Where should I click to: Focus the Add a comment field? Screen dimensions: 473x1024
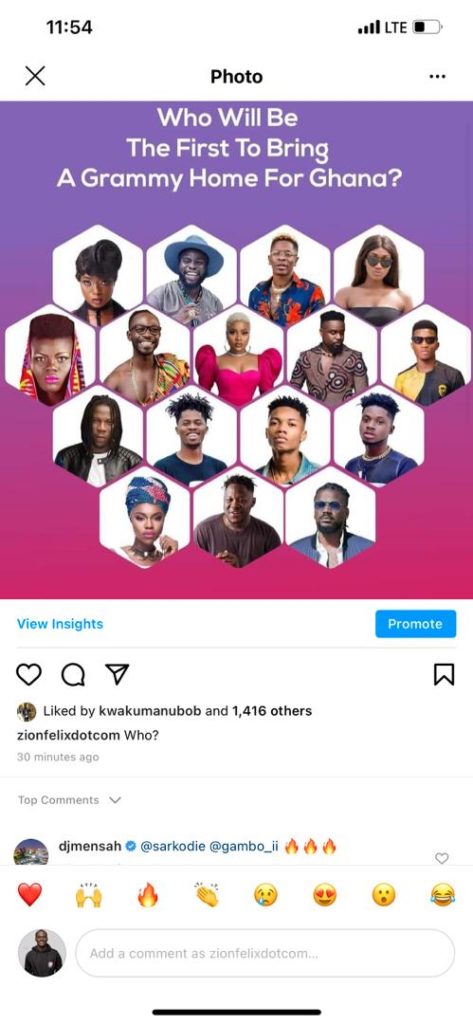(x=265, y=953)
